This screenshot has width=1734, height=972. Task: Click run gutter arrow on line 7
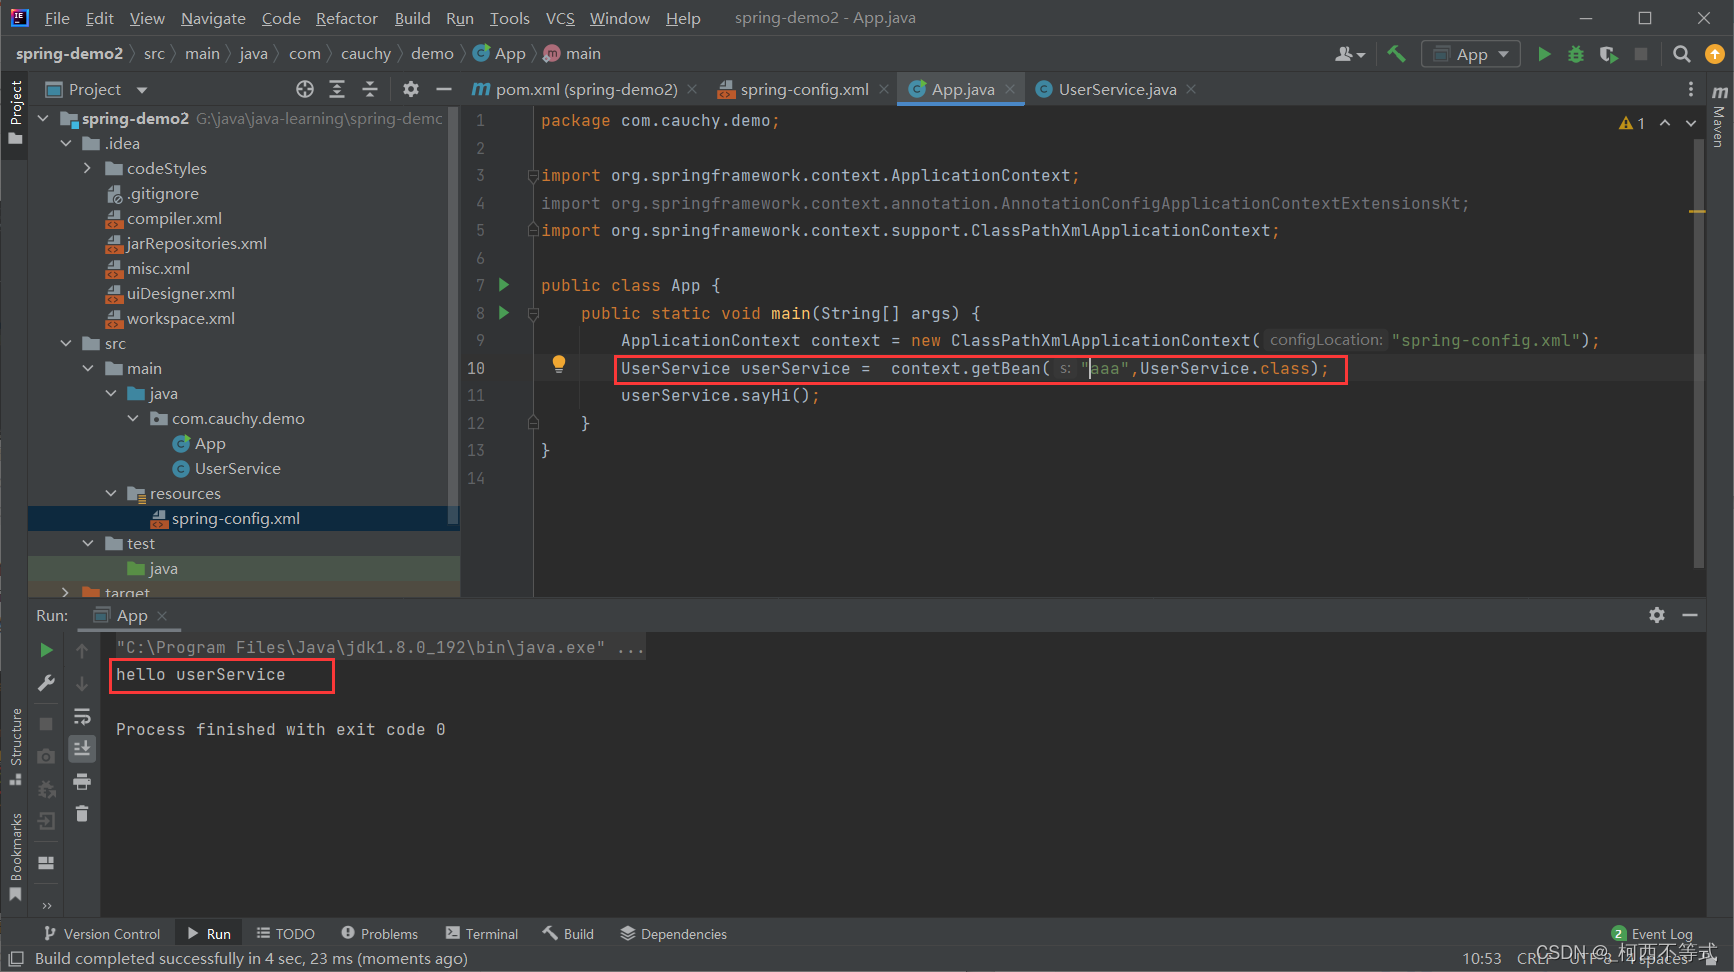pos(504,285)
